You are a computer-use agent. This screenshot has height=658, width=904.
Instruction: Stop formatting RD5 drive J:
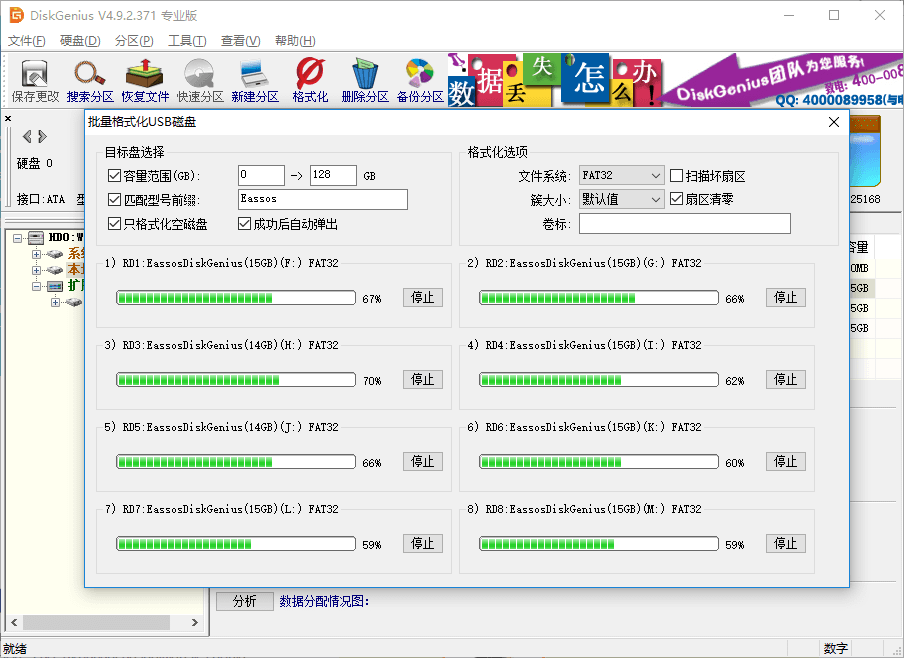pyautogui.click(x=423, y=461)
